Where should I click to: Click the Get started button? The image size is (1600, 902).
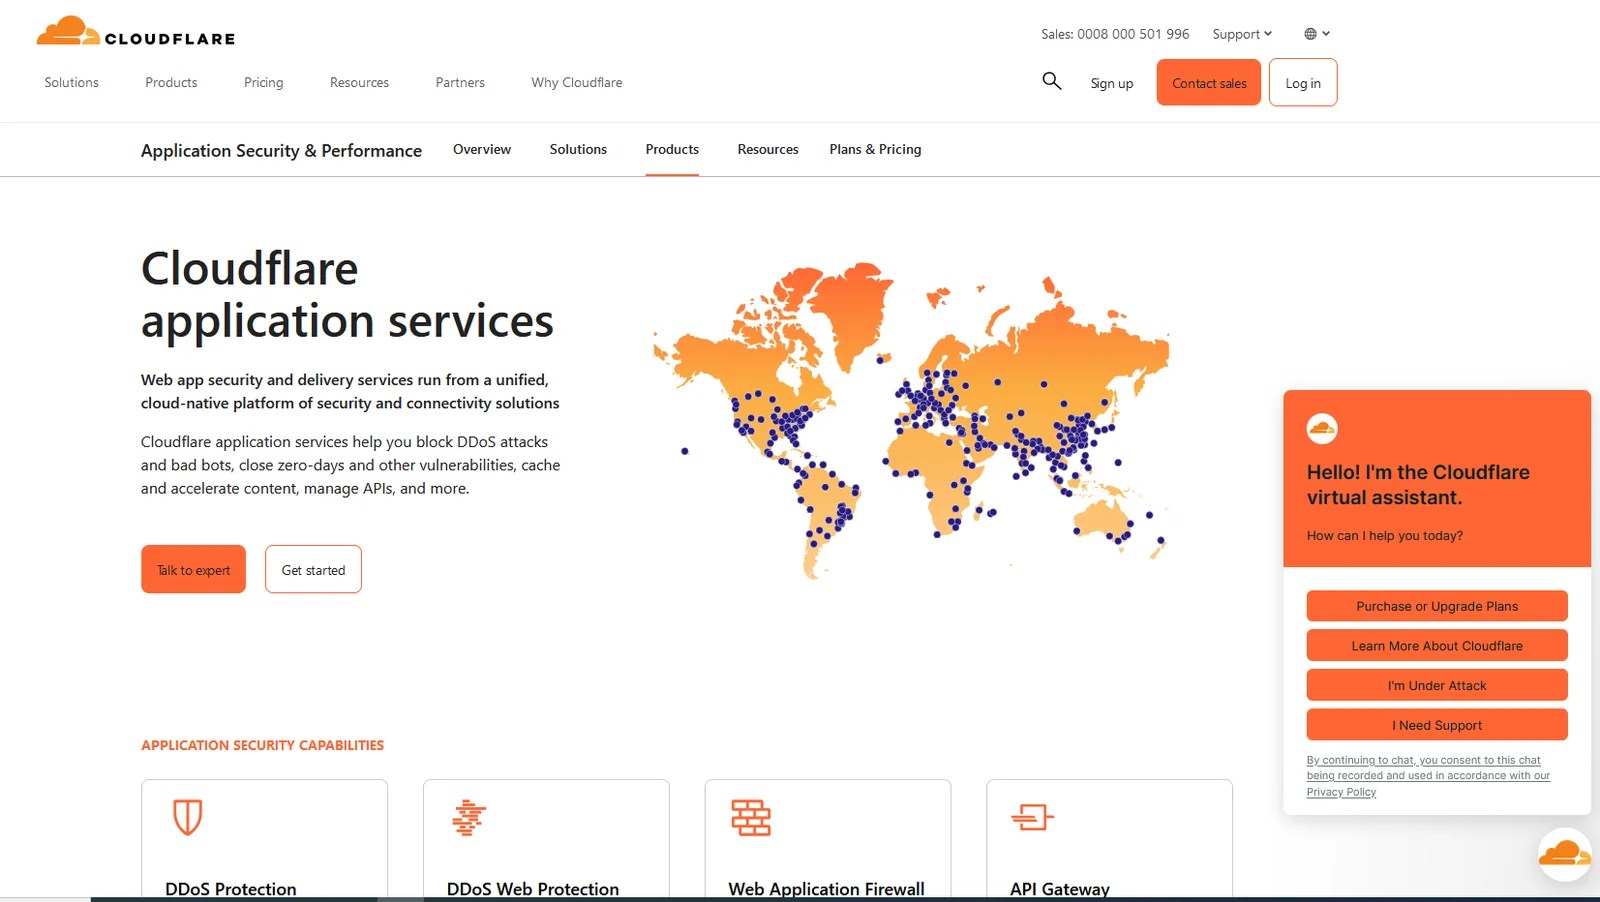click(x=313, y=569)
